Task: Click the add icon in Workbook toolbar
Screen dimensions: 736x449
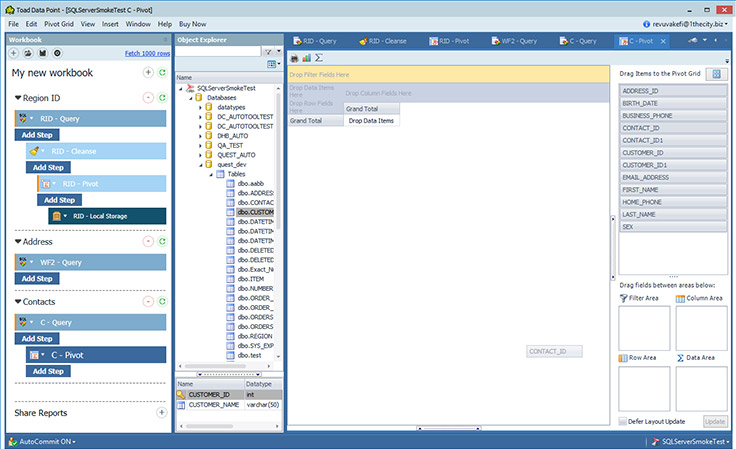Action: pyautogui.click(x=14, y=53)
